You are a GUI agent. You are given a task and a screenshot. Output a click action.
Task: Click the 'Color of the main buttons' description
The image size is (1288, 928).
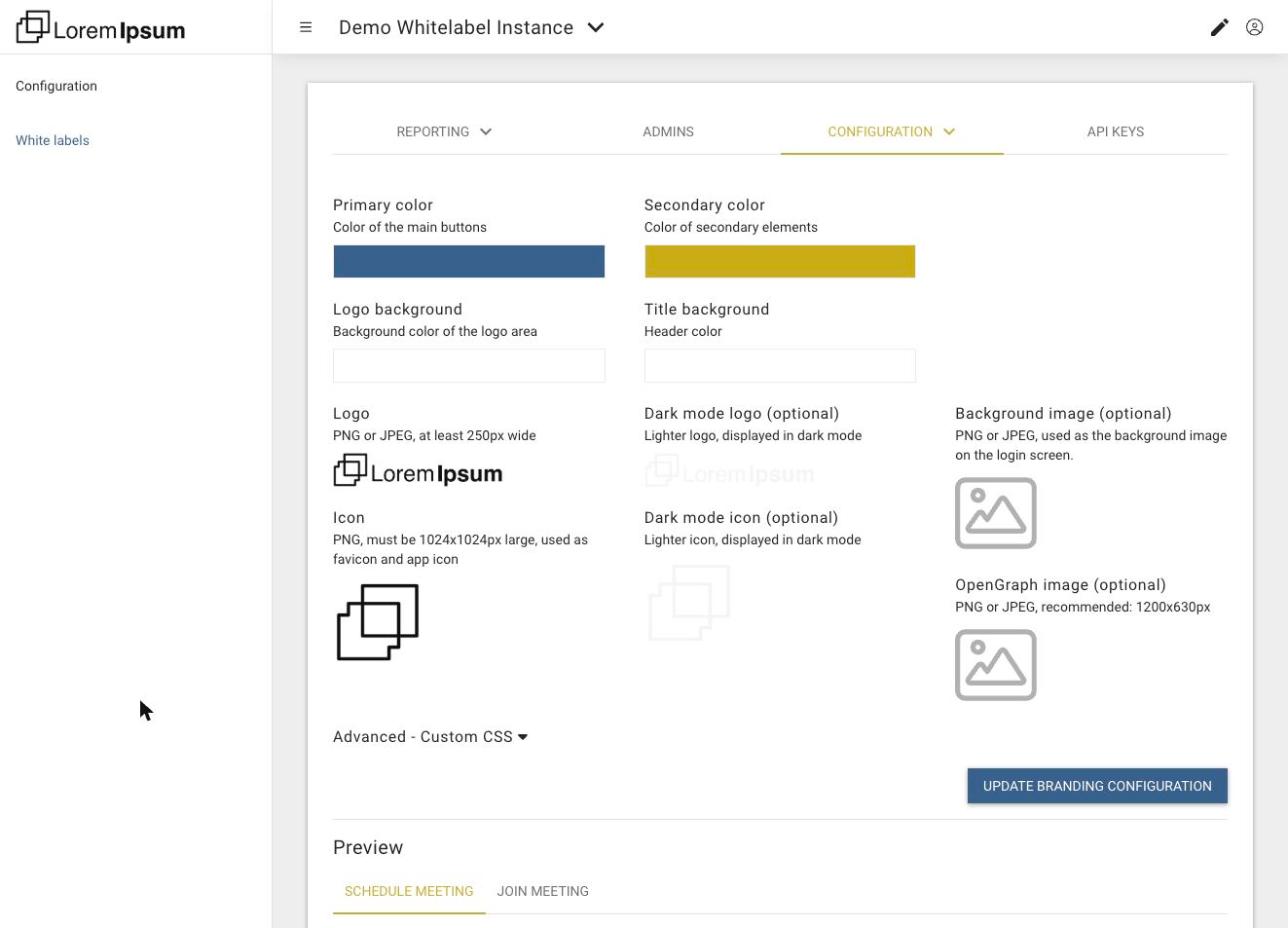point(410,228)
